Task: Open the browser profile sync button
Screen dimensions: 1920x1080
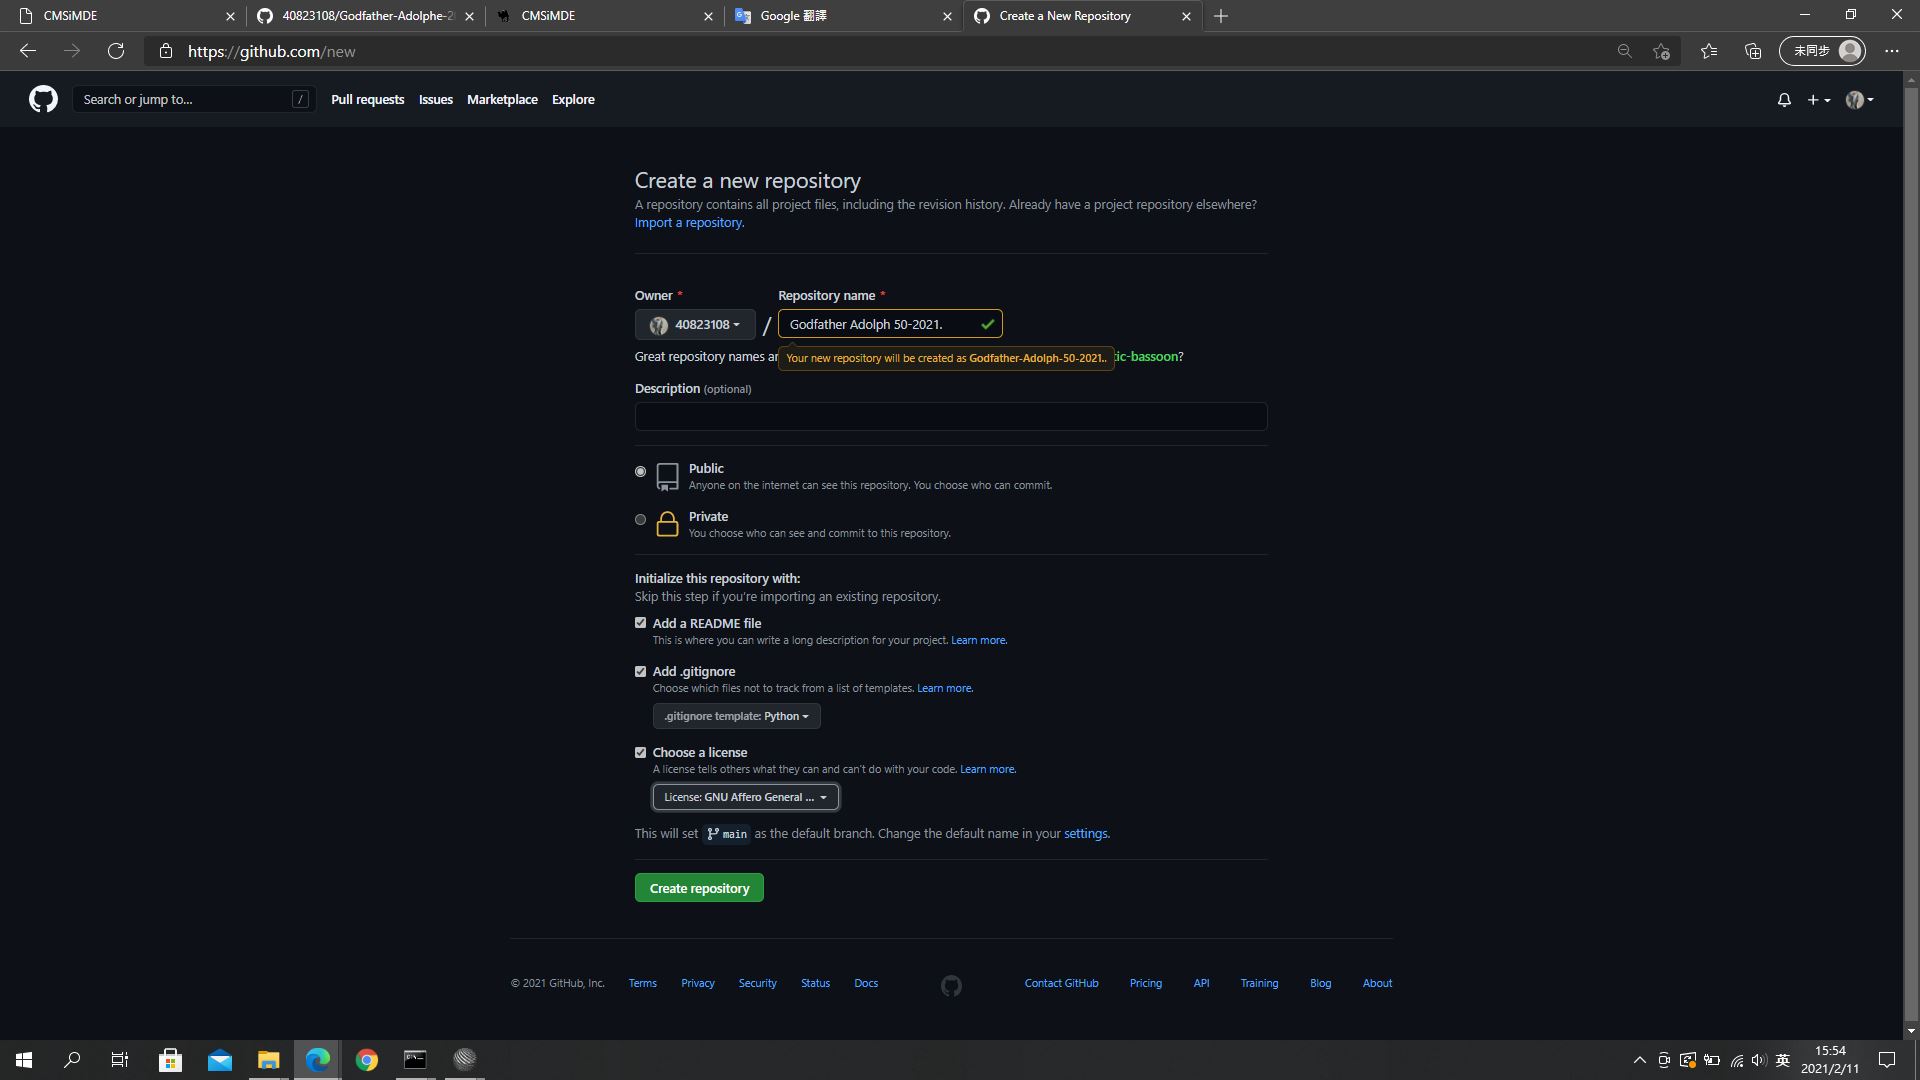Action: [x=1822, y=51]
